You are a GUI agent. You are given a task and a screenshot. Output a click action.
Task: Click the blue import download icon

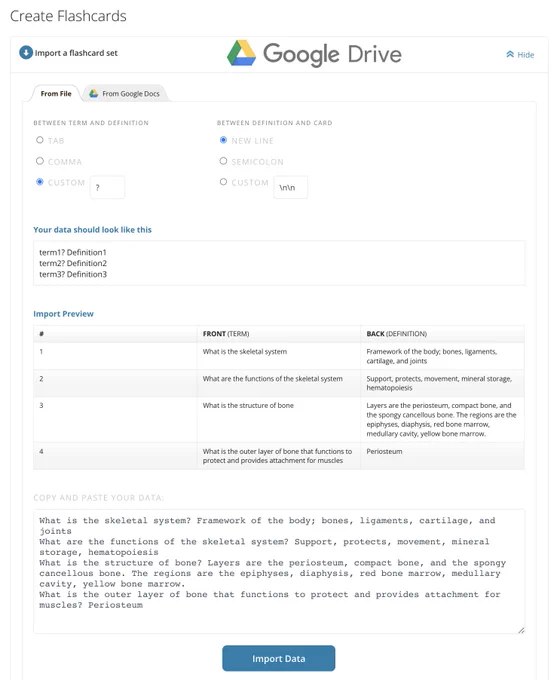(x=26, y=53)
